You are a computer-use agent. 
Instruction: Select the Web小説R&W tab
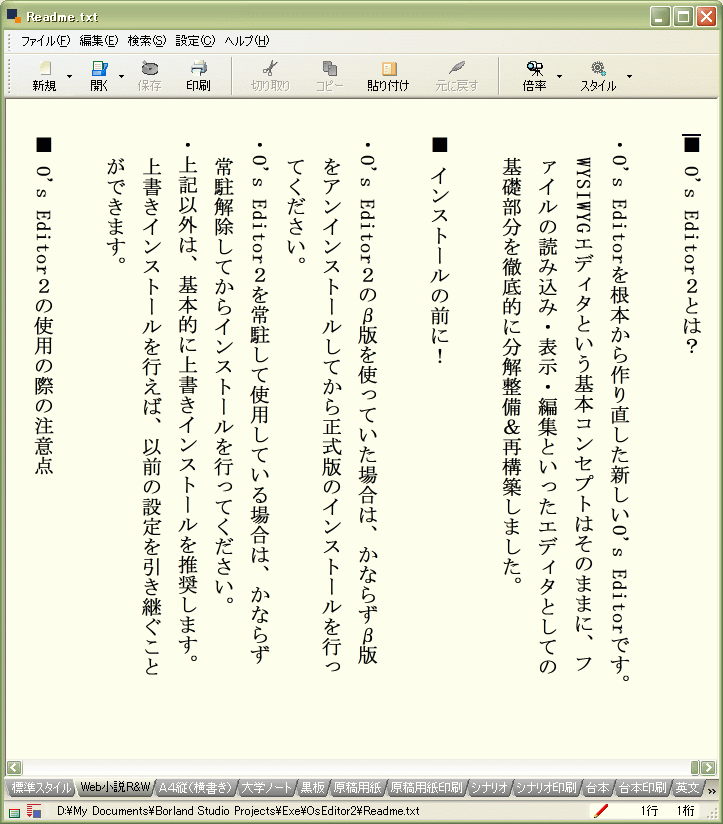[x=115, y=787]
